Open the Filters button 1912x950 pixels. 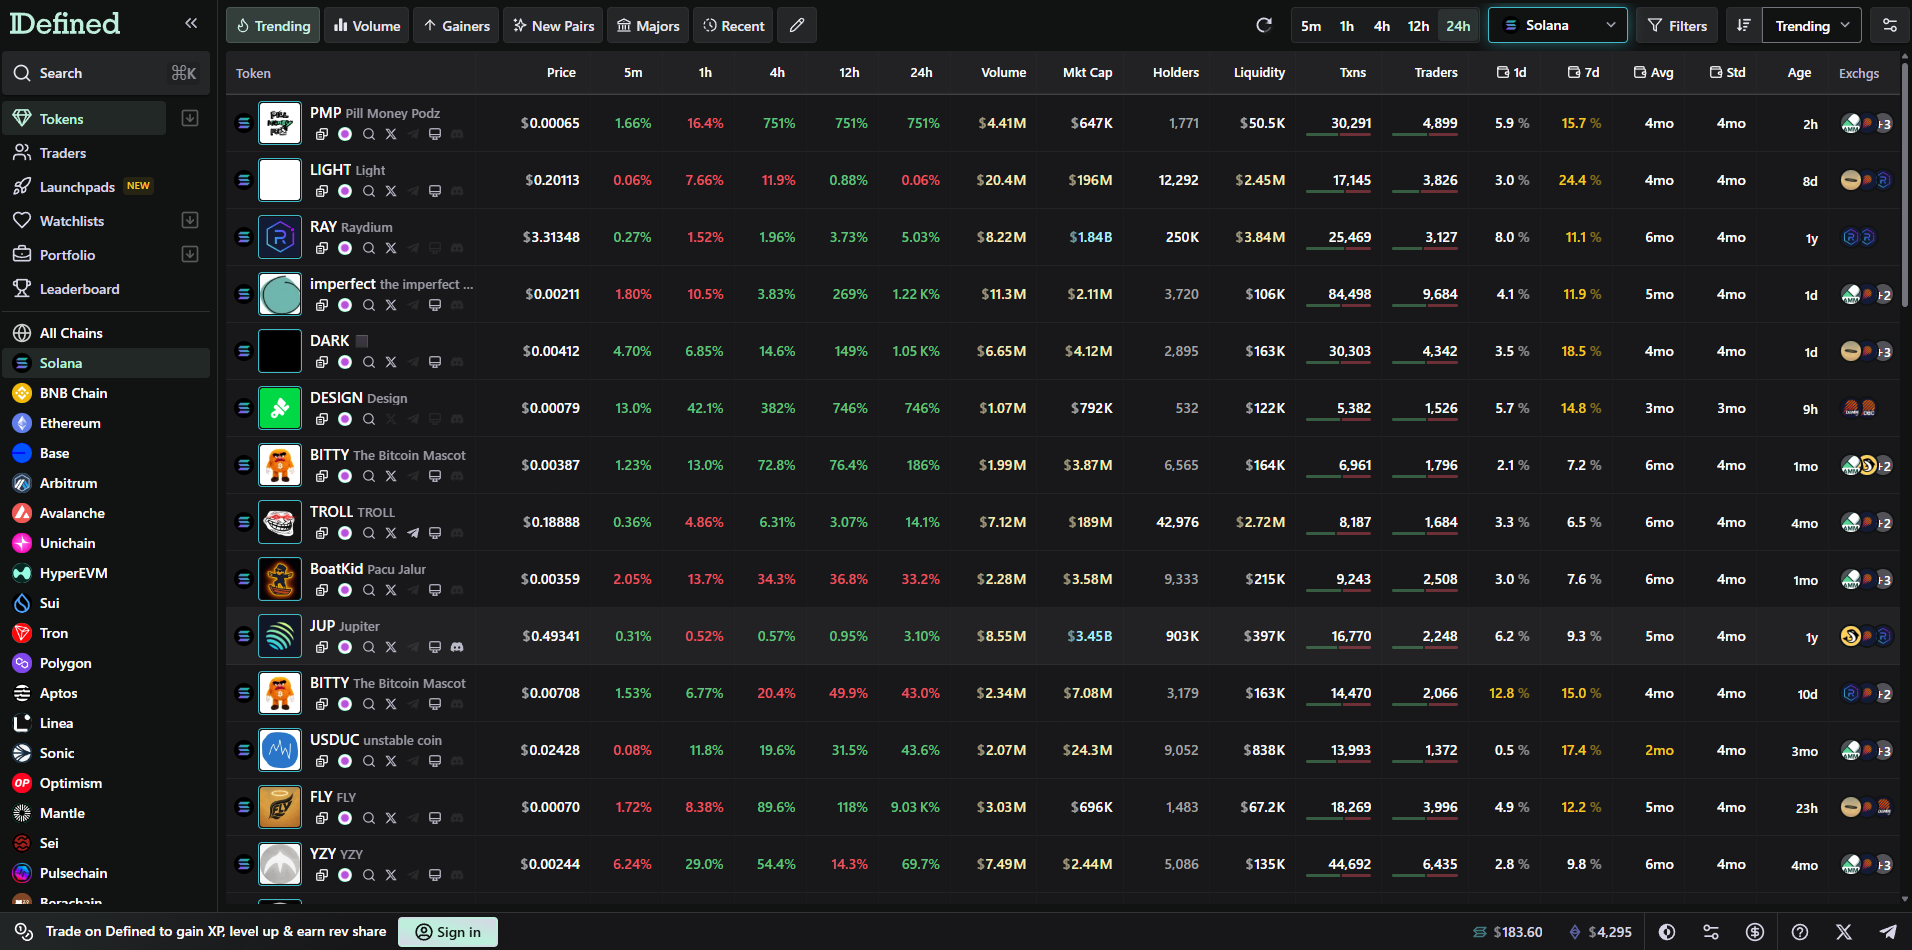coord(1677,26)
